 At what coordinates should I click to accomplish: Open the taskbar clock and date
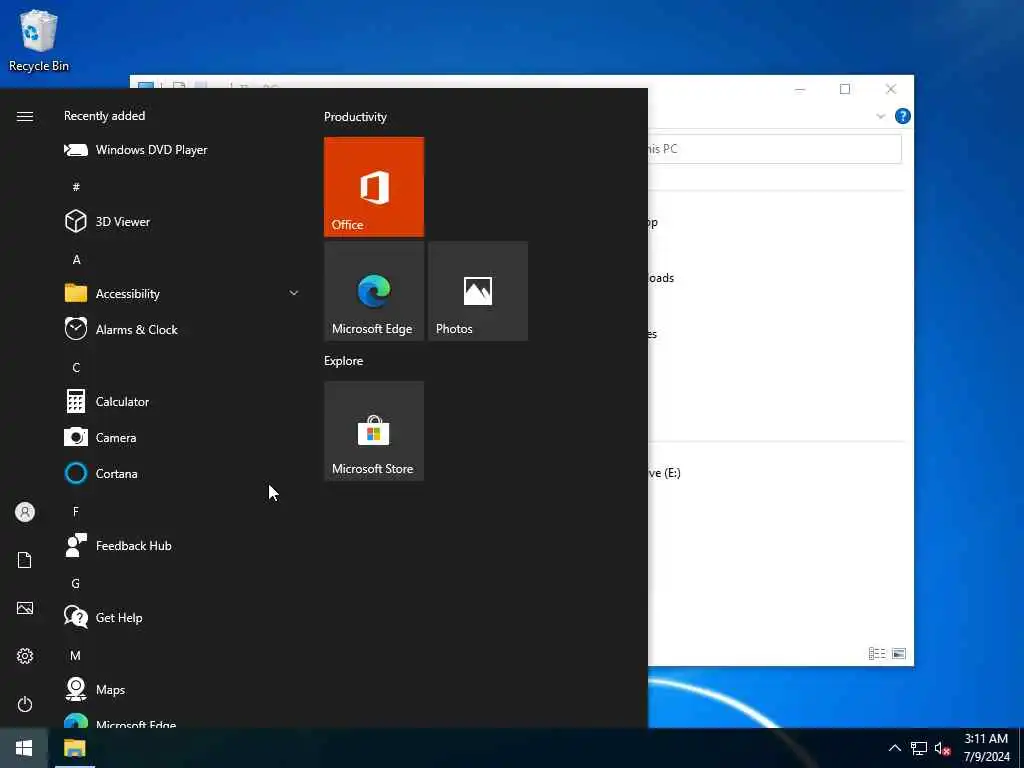click(x=987, y=748)
